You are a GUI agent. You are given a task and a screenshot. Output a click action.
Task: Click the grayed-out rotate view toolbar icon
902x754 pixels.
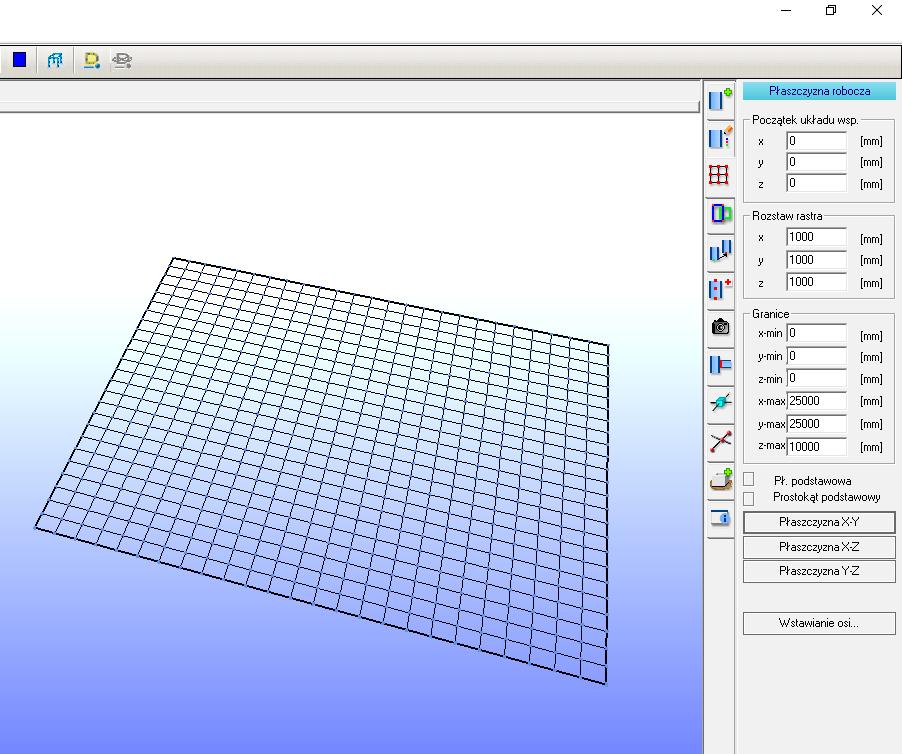click(122, 60)
